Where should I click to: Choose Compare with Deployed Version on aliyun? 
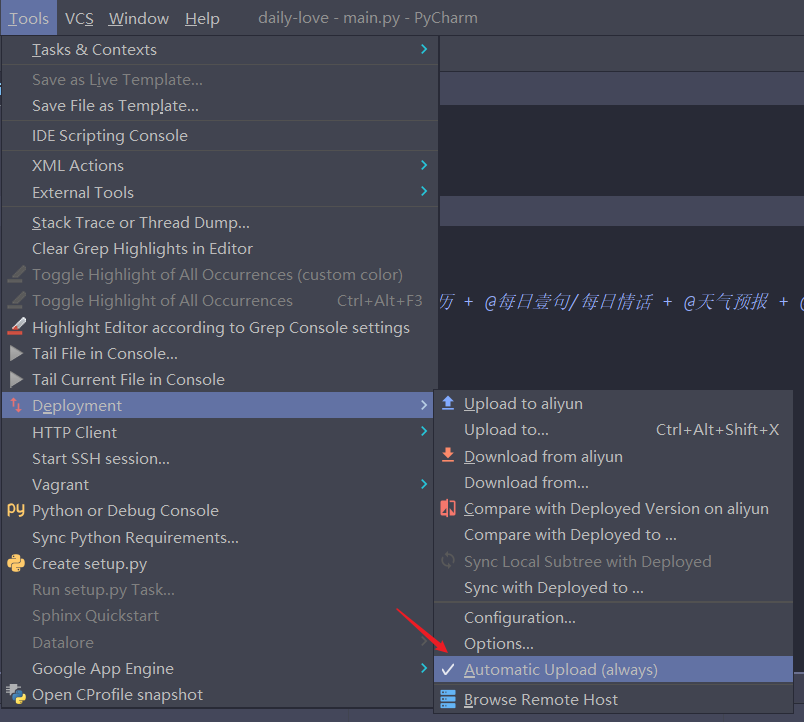click(x=613, y=509)
